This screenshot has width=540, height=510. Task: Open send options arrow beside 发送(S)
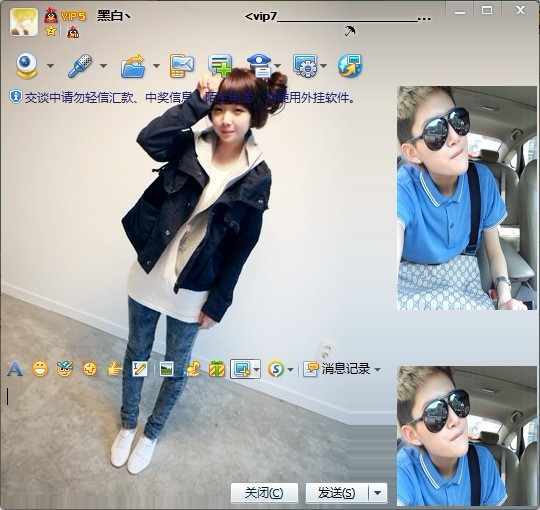pyautogui.click(x=378, y=493)
